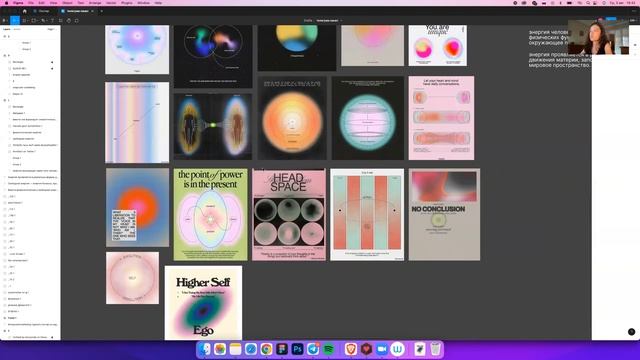Open the Plugins menu

click(127, 3)
